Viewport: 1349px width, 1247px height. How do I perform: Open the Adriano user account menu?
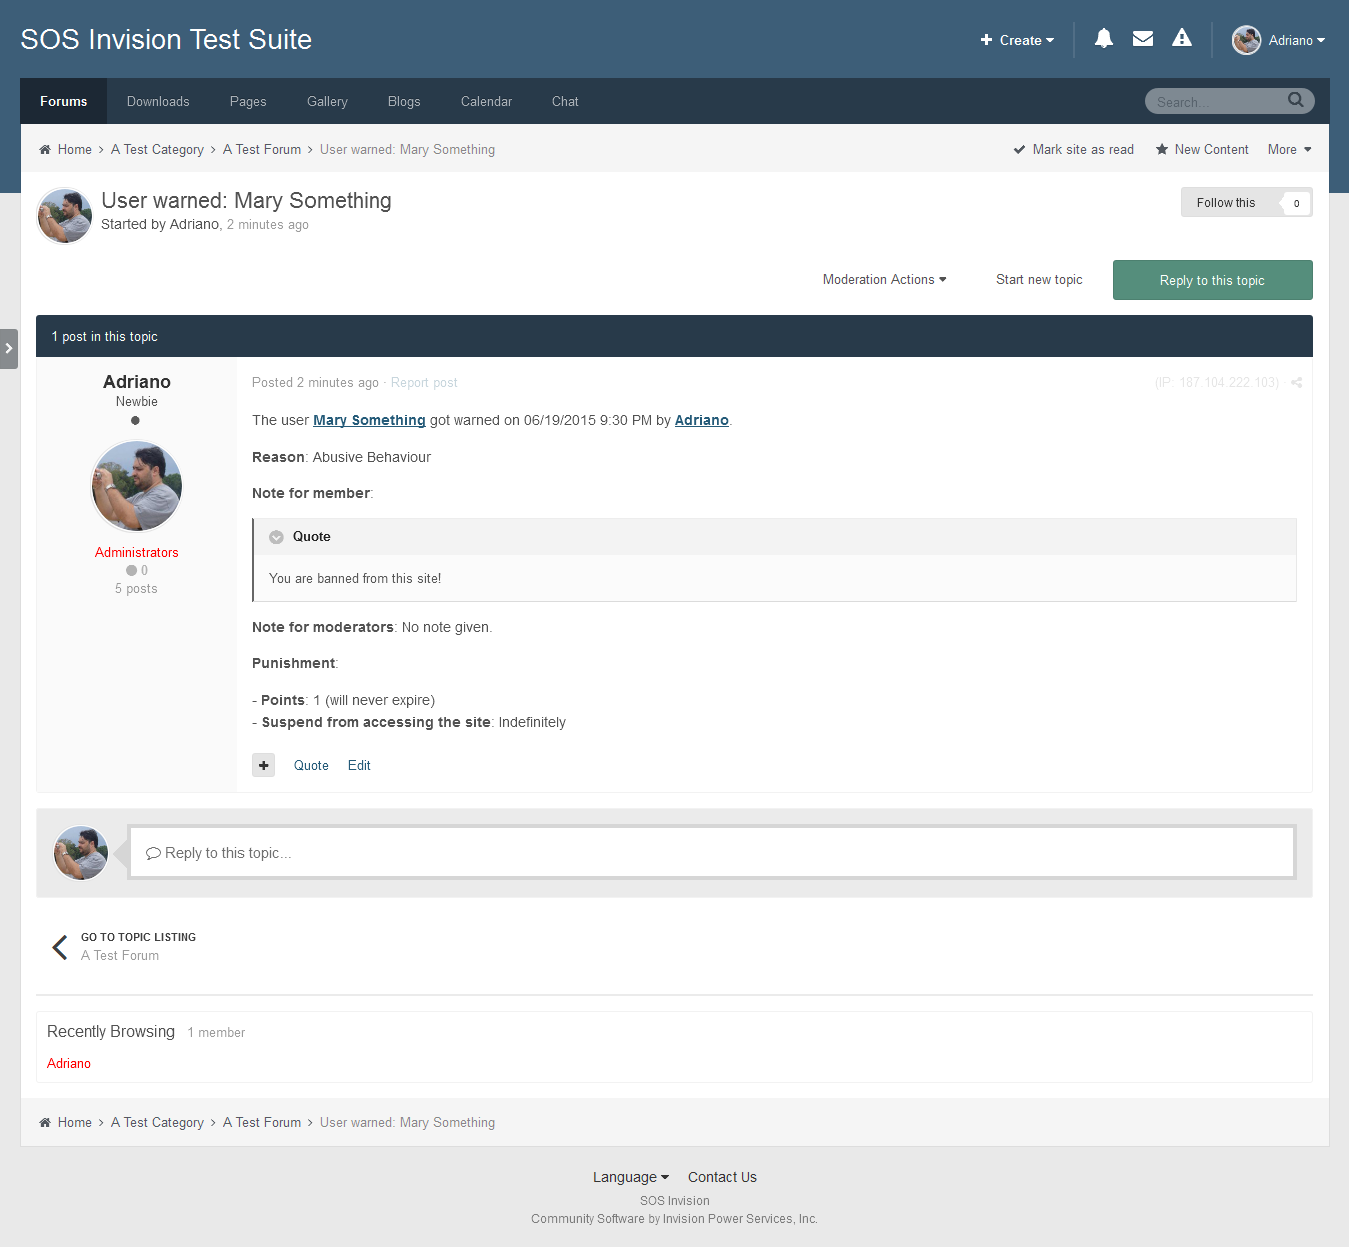point(1279,40)
